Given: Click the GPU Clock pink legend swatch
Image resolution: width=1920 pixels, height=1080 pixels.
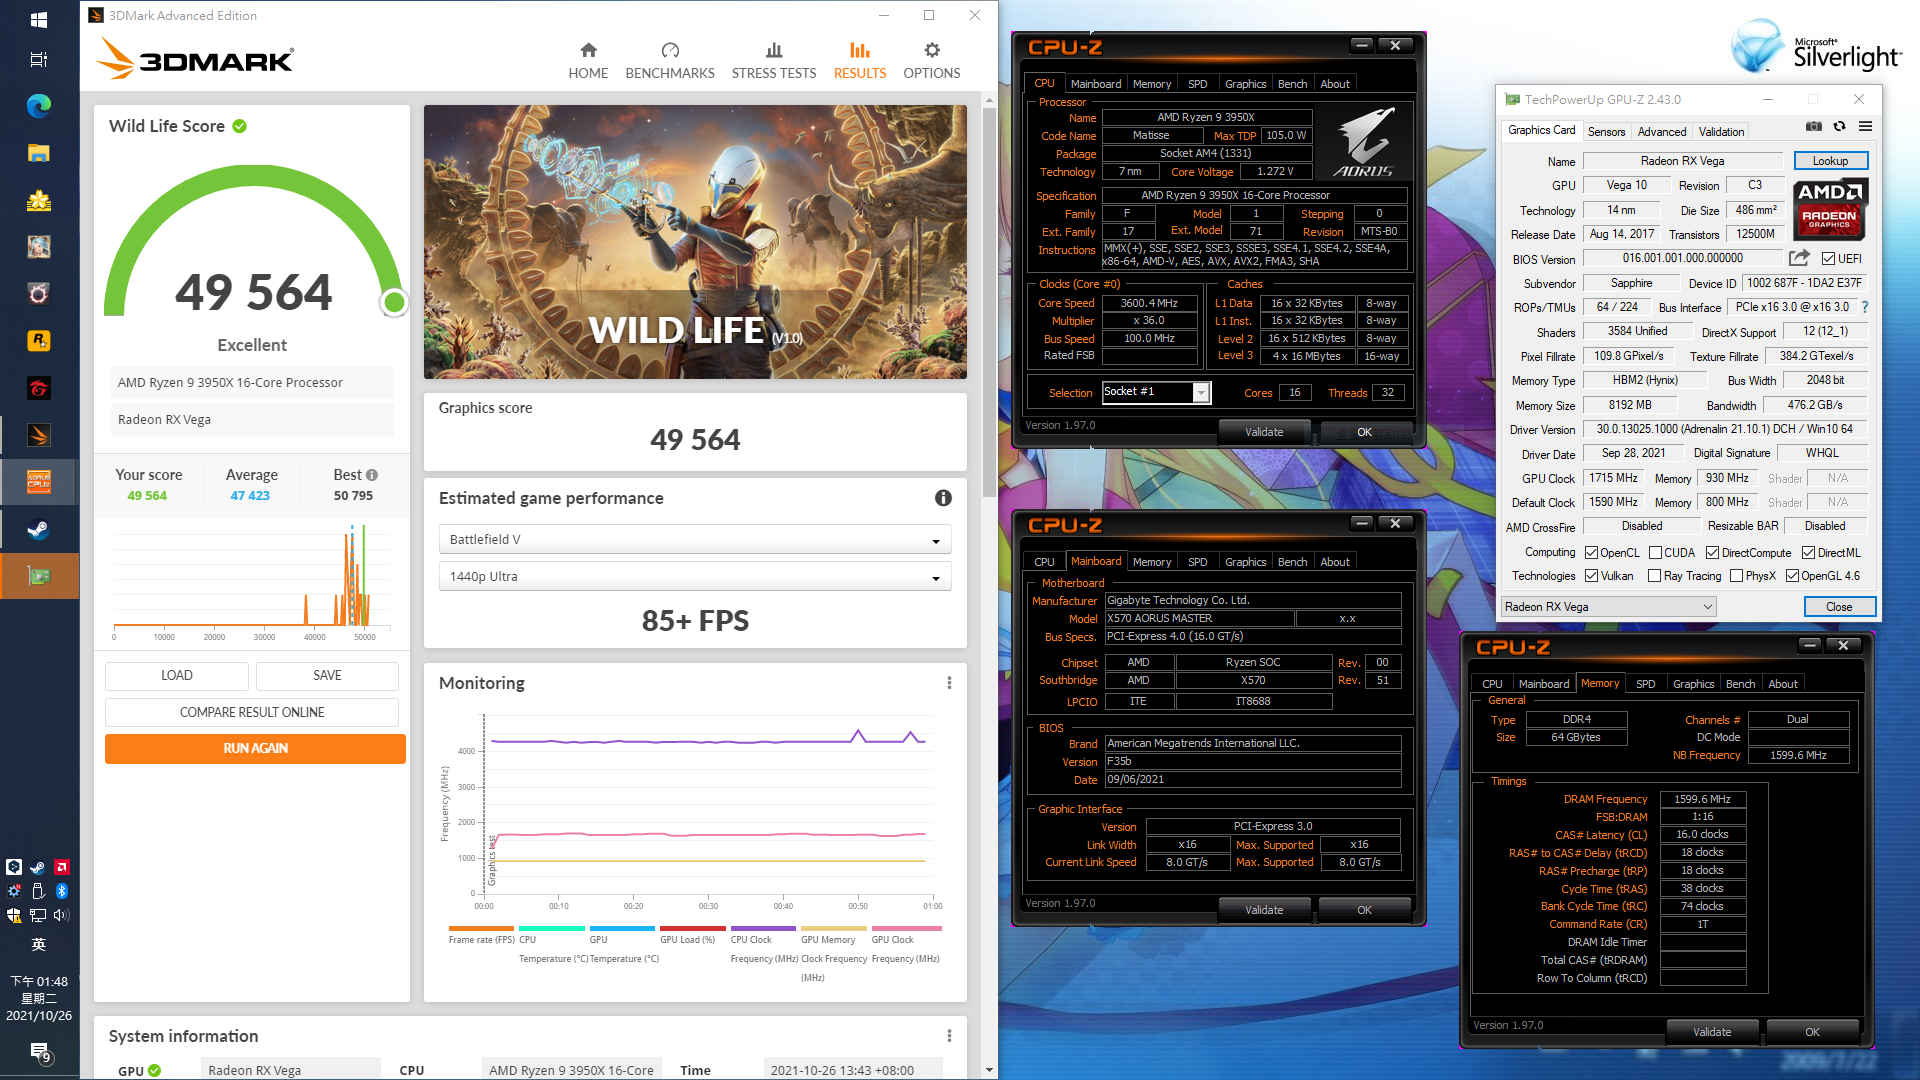Looking at the screenshot, I should pyautogui.click(x=906, y=929).
